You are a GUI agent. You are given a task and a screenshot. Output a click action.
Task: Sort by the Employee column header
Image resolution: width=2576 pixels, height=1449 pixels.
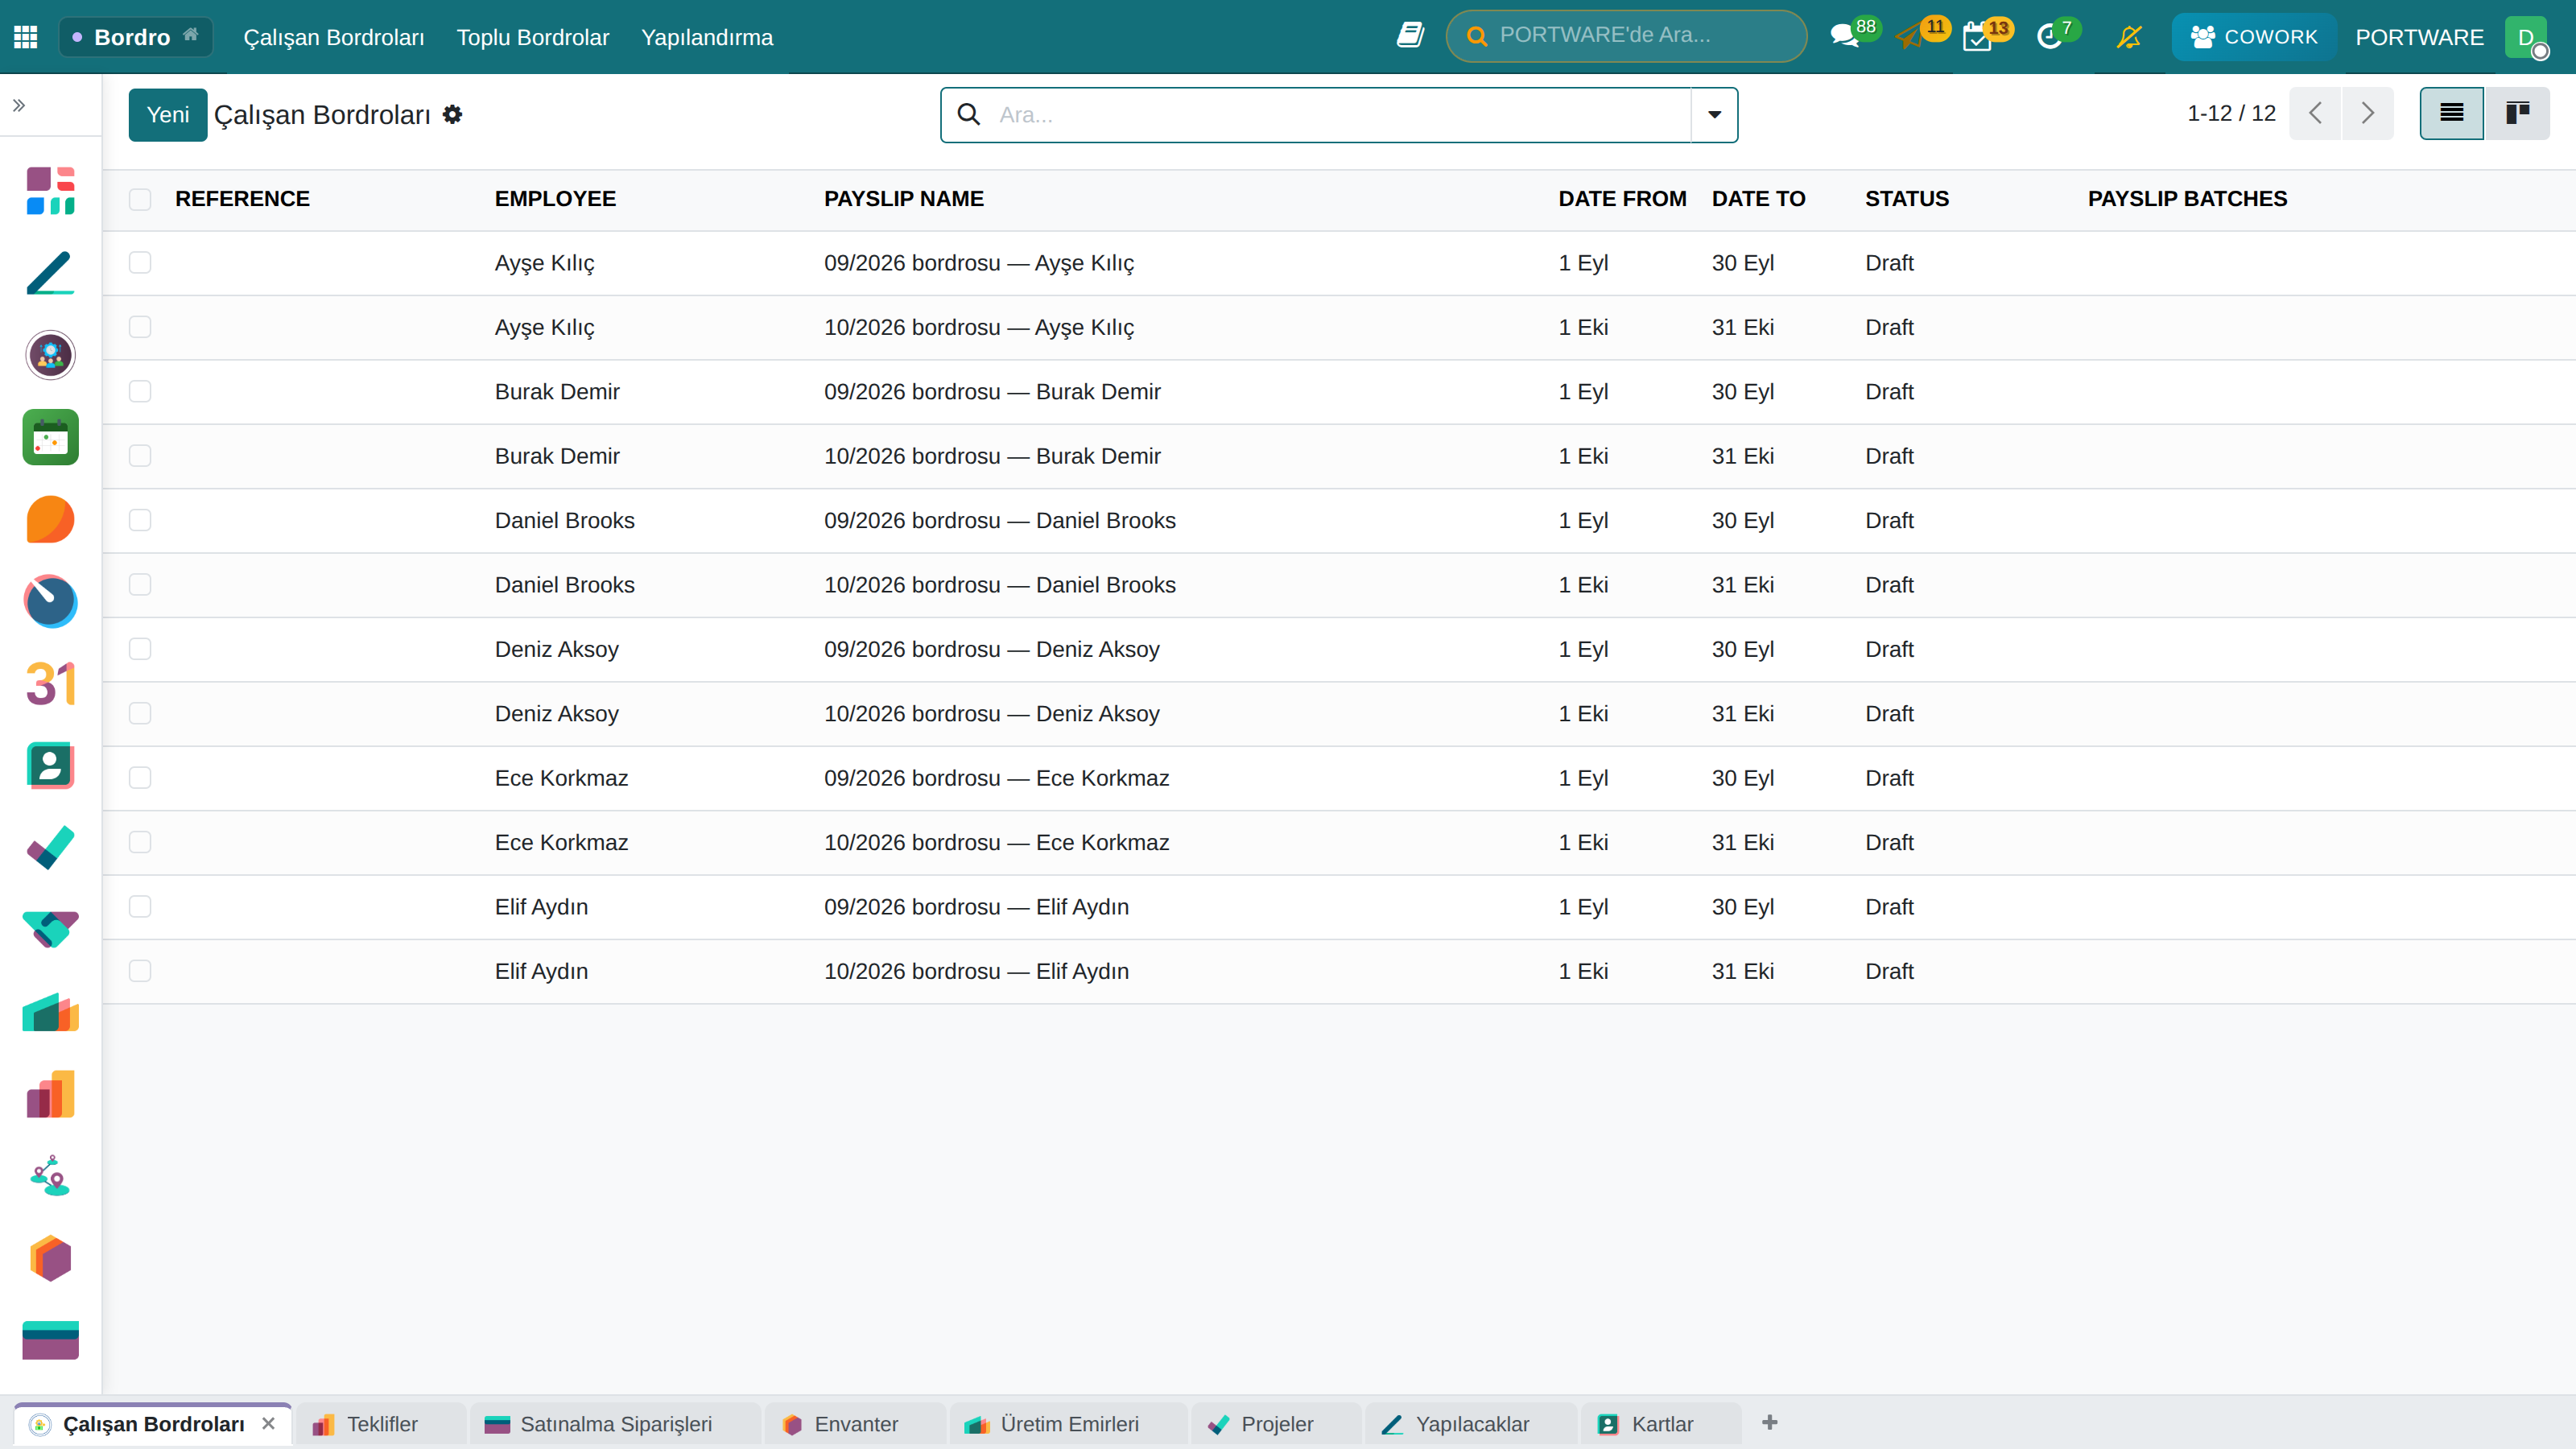(x=555, y=199)
